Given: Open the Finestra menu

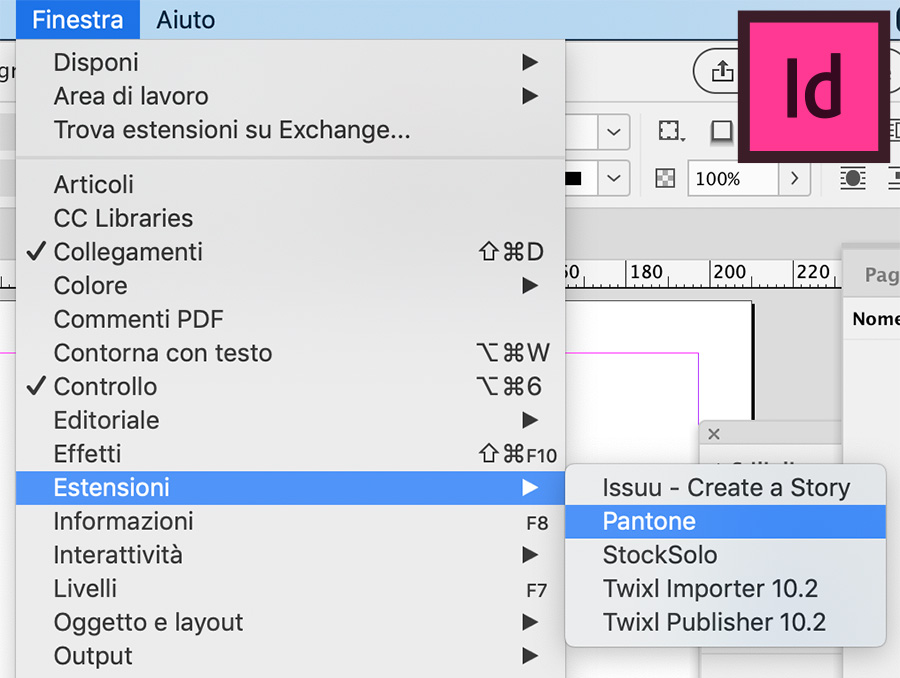Looking at the screenshot, I should 77,20.
